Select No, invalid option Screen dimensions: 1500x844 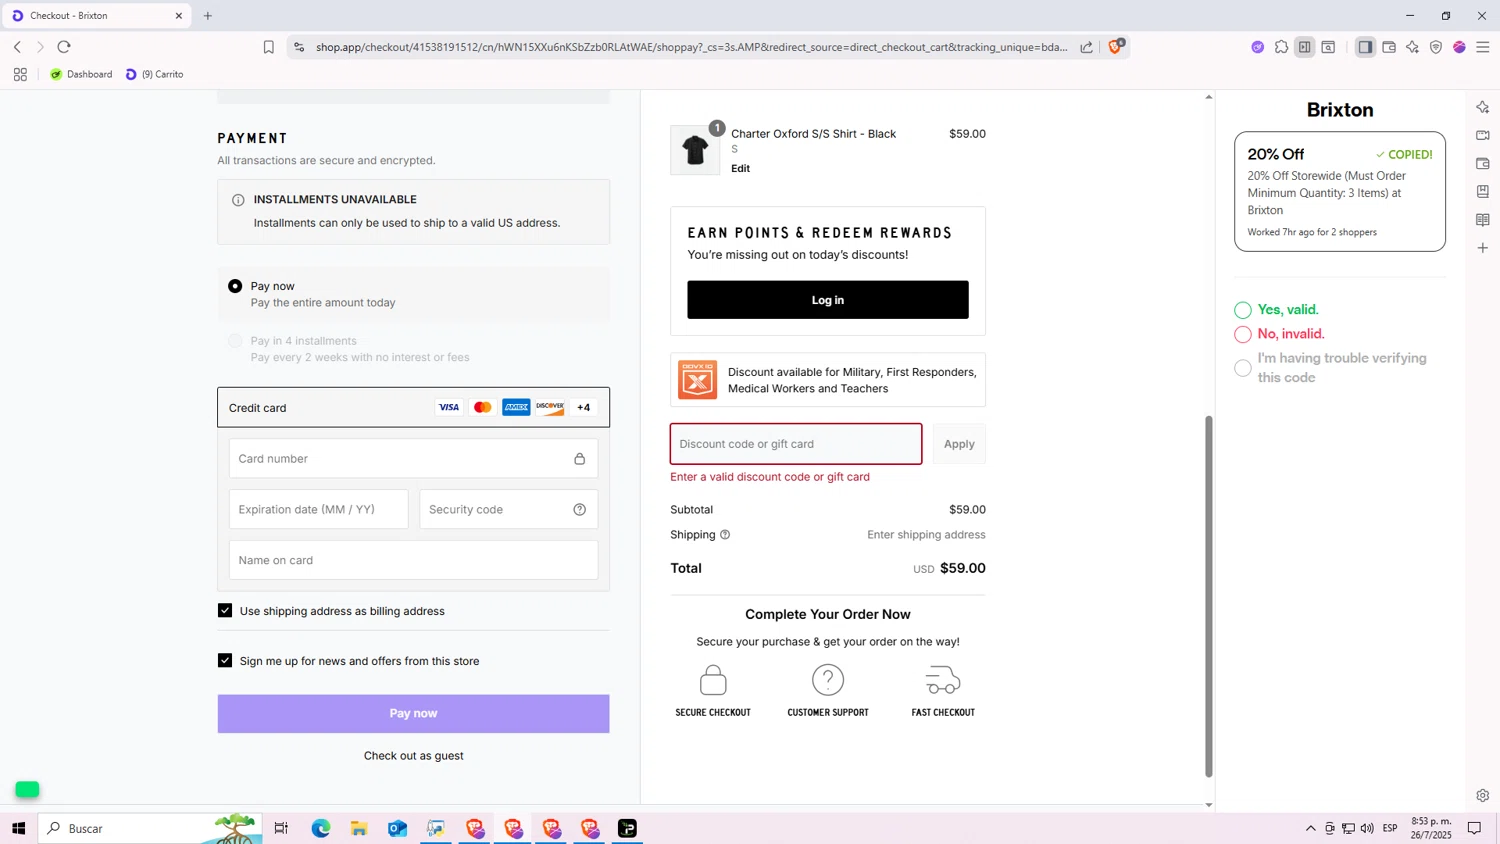[1243, 334]
